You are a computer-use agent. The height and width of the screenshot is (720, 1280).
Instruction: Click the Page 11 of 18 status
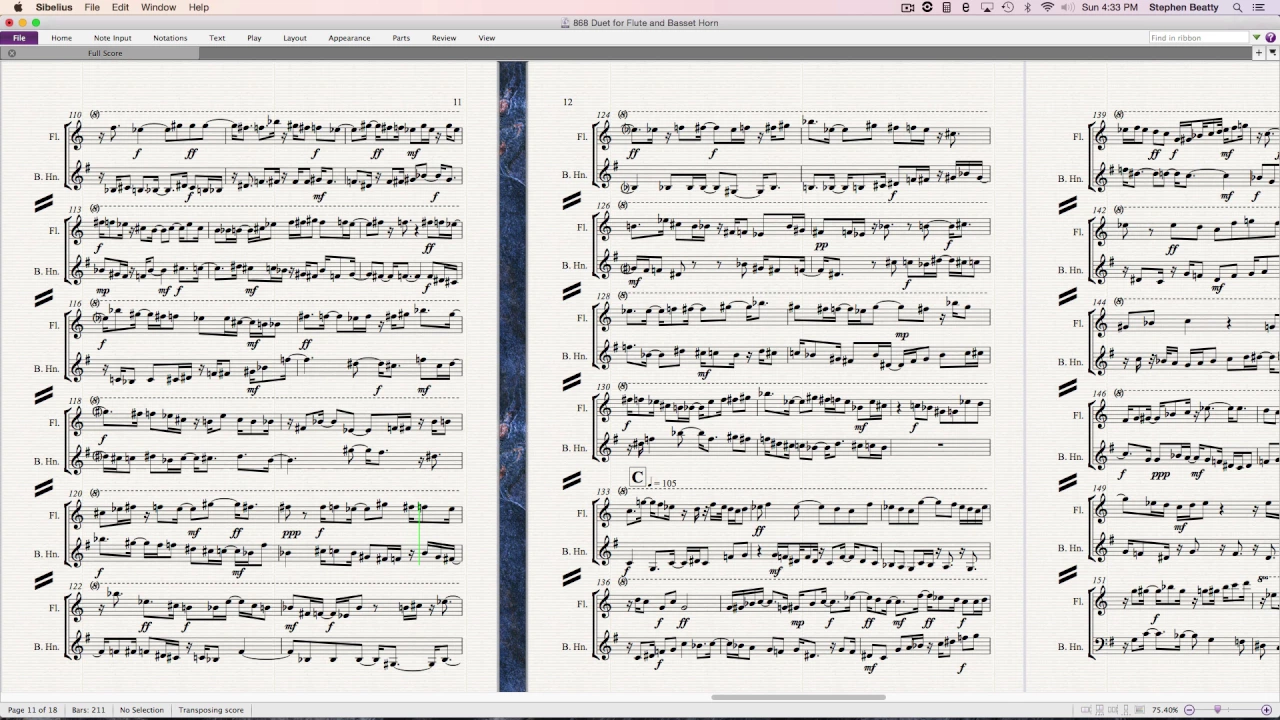33,710
